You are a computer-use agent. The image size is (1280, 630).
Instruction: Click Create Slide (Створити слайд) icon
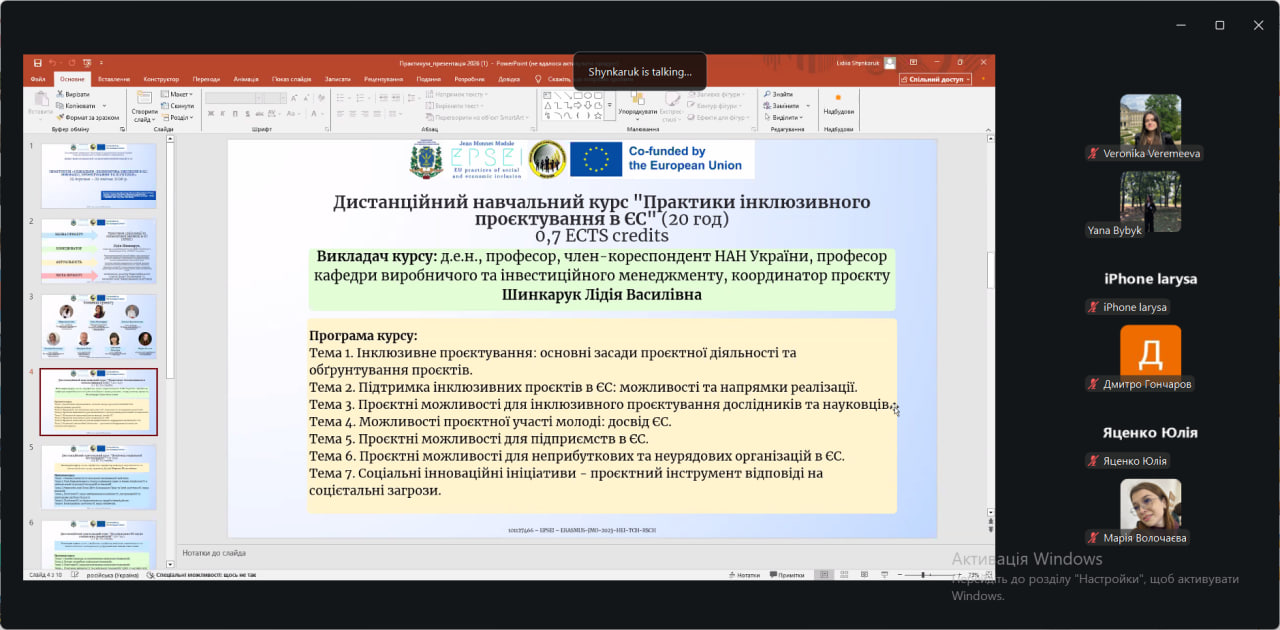(144, 100)
